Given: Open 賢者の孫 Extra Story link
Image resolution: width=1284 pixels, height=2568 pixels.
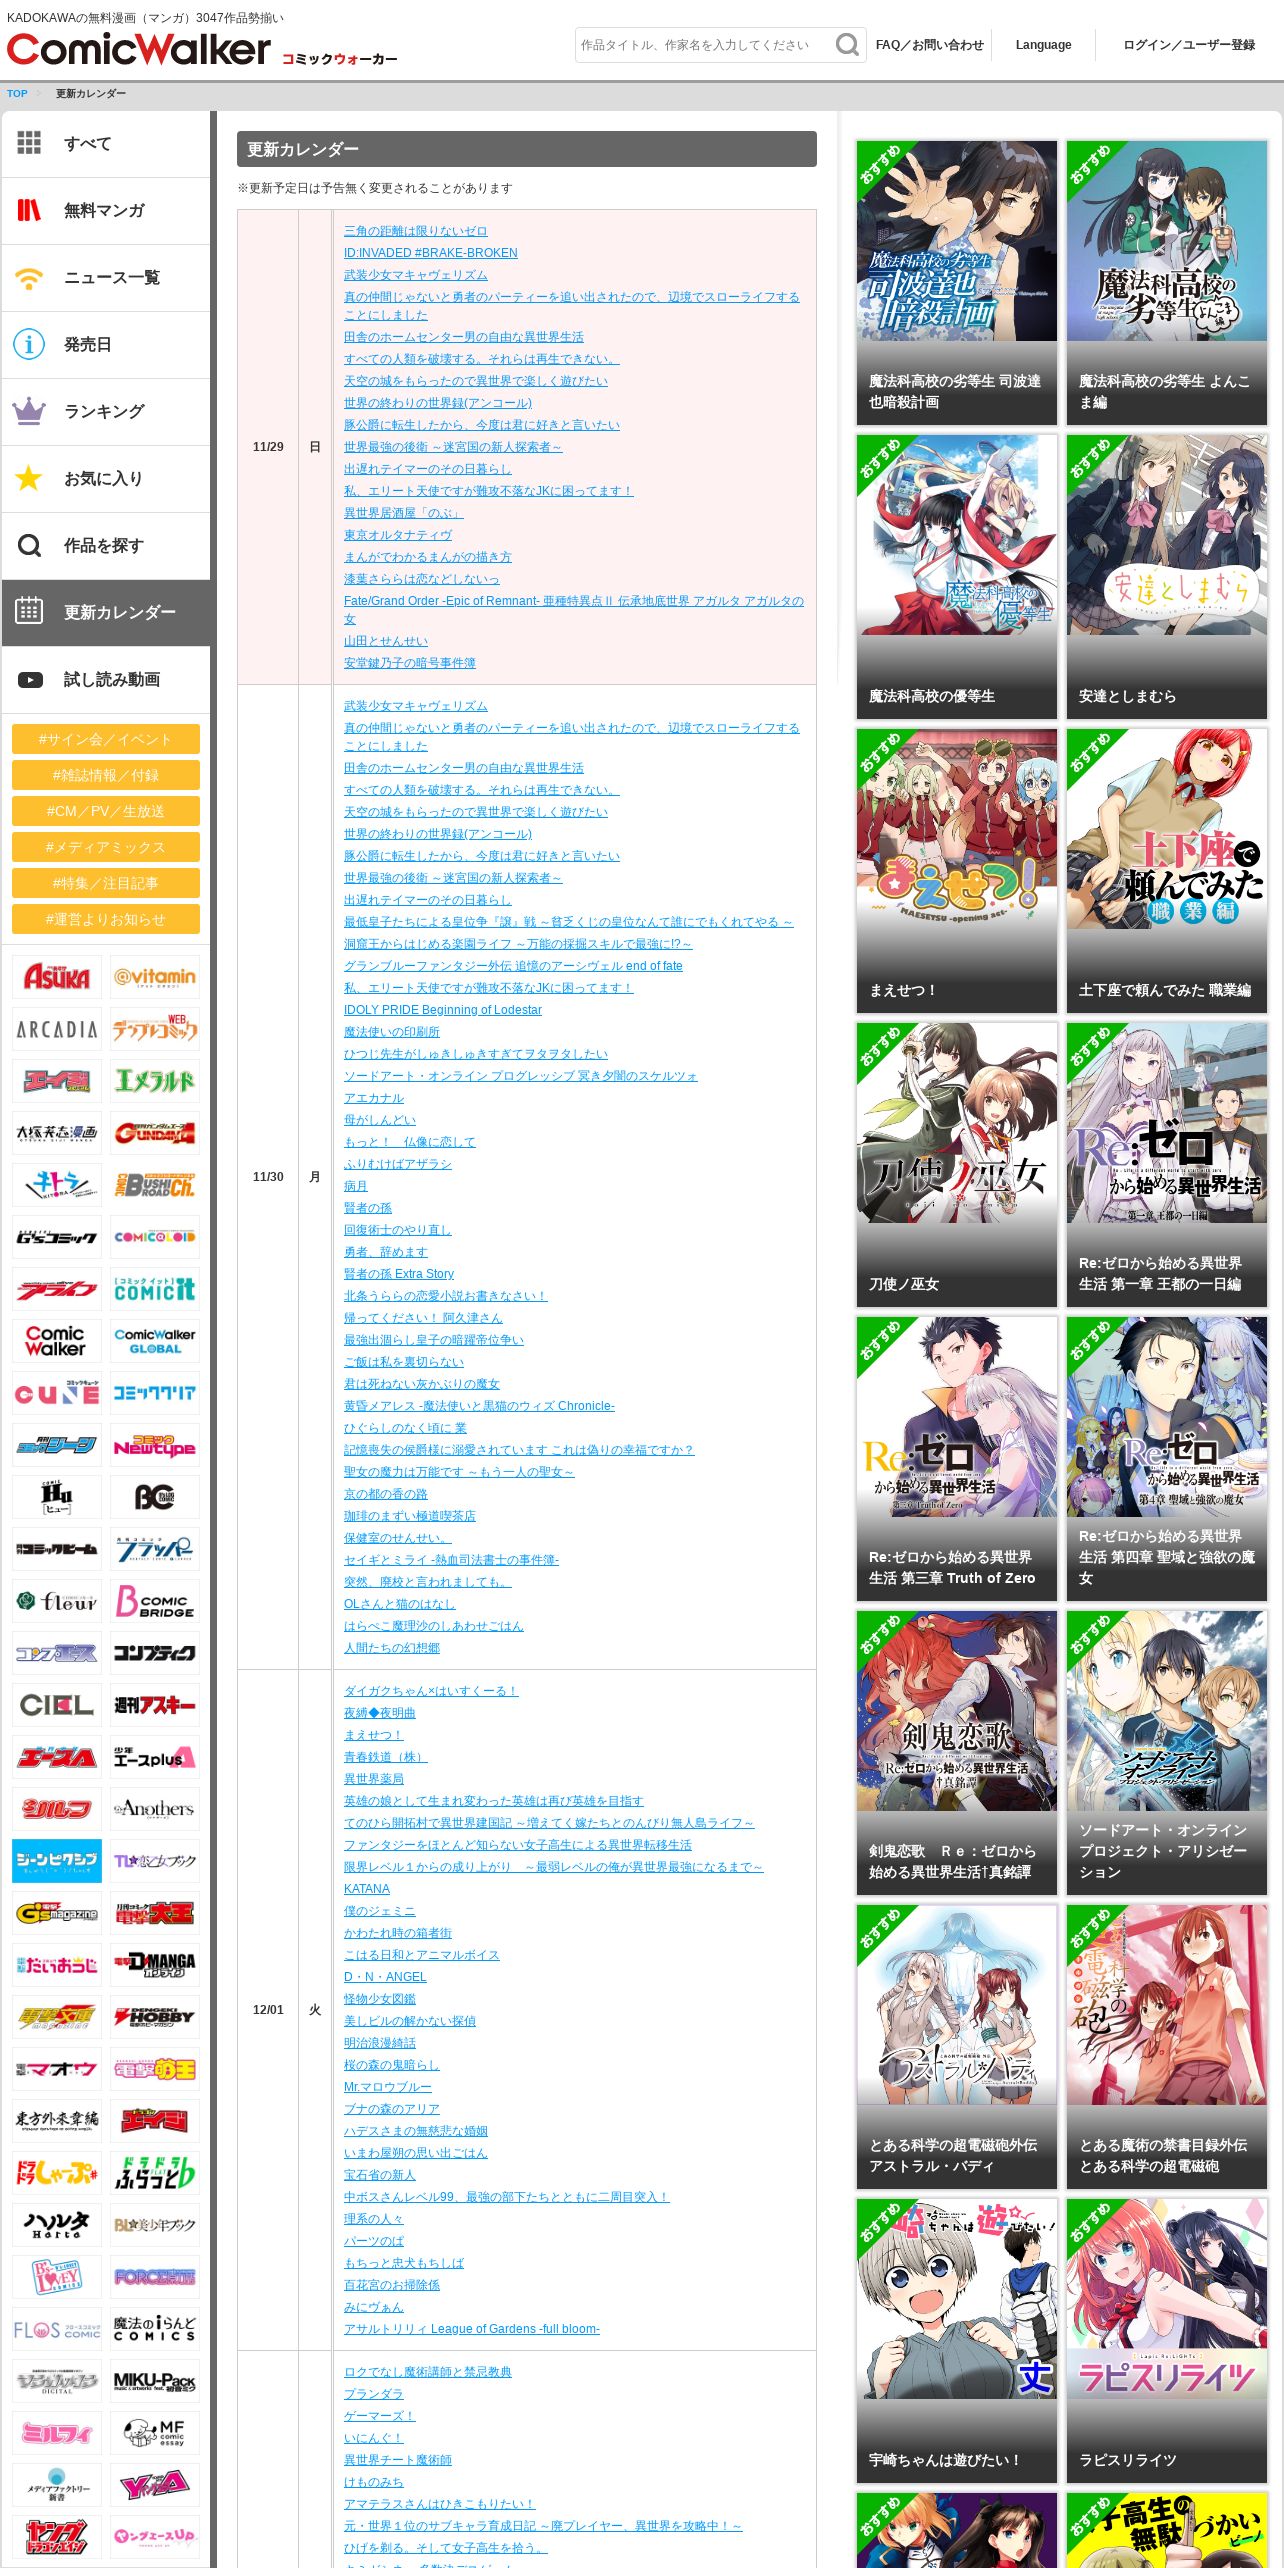Looking at the screenshot, I should pyautogui.click(x=399, y=1274).
